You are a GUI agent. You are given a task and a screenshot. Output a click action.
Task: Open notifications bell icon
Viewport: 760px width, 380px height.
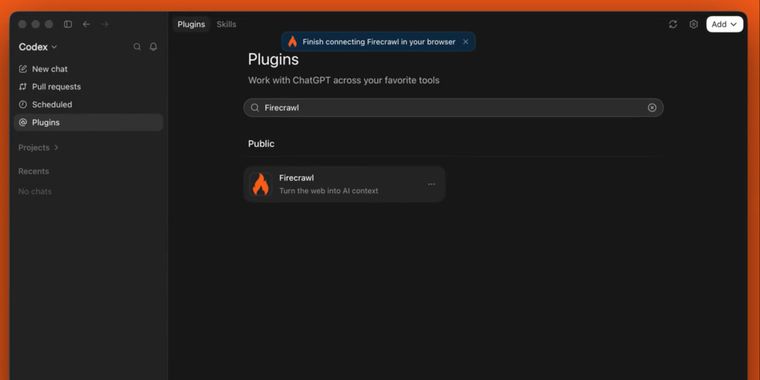(153, 47)
